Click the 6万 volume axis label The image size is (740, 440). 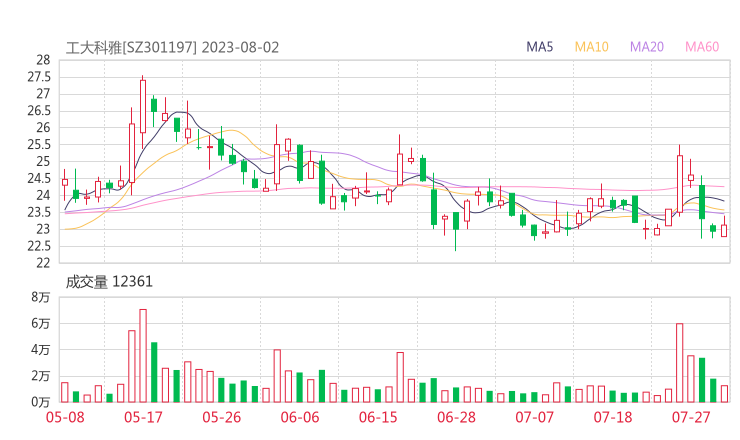point(41,323)
